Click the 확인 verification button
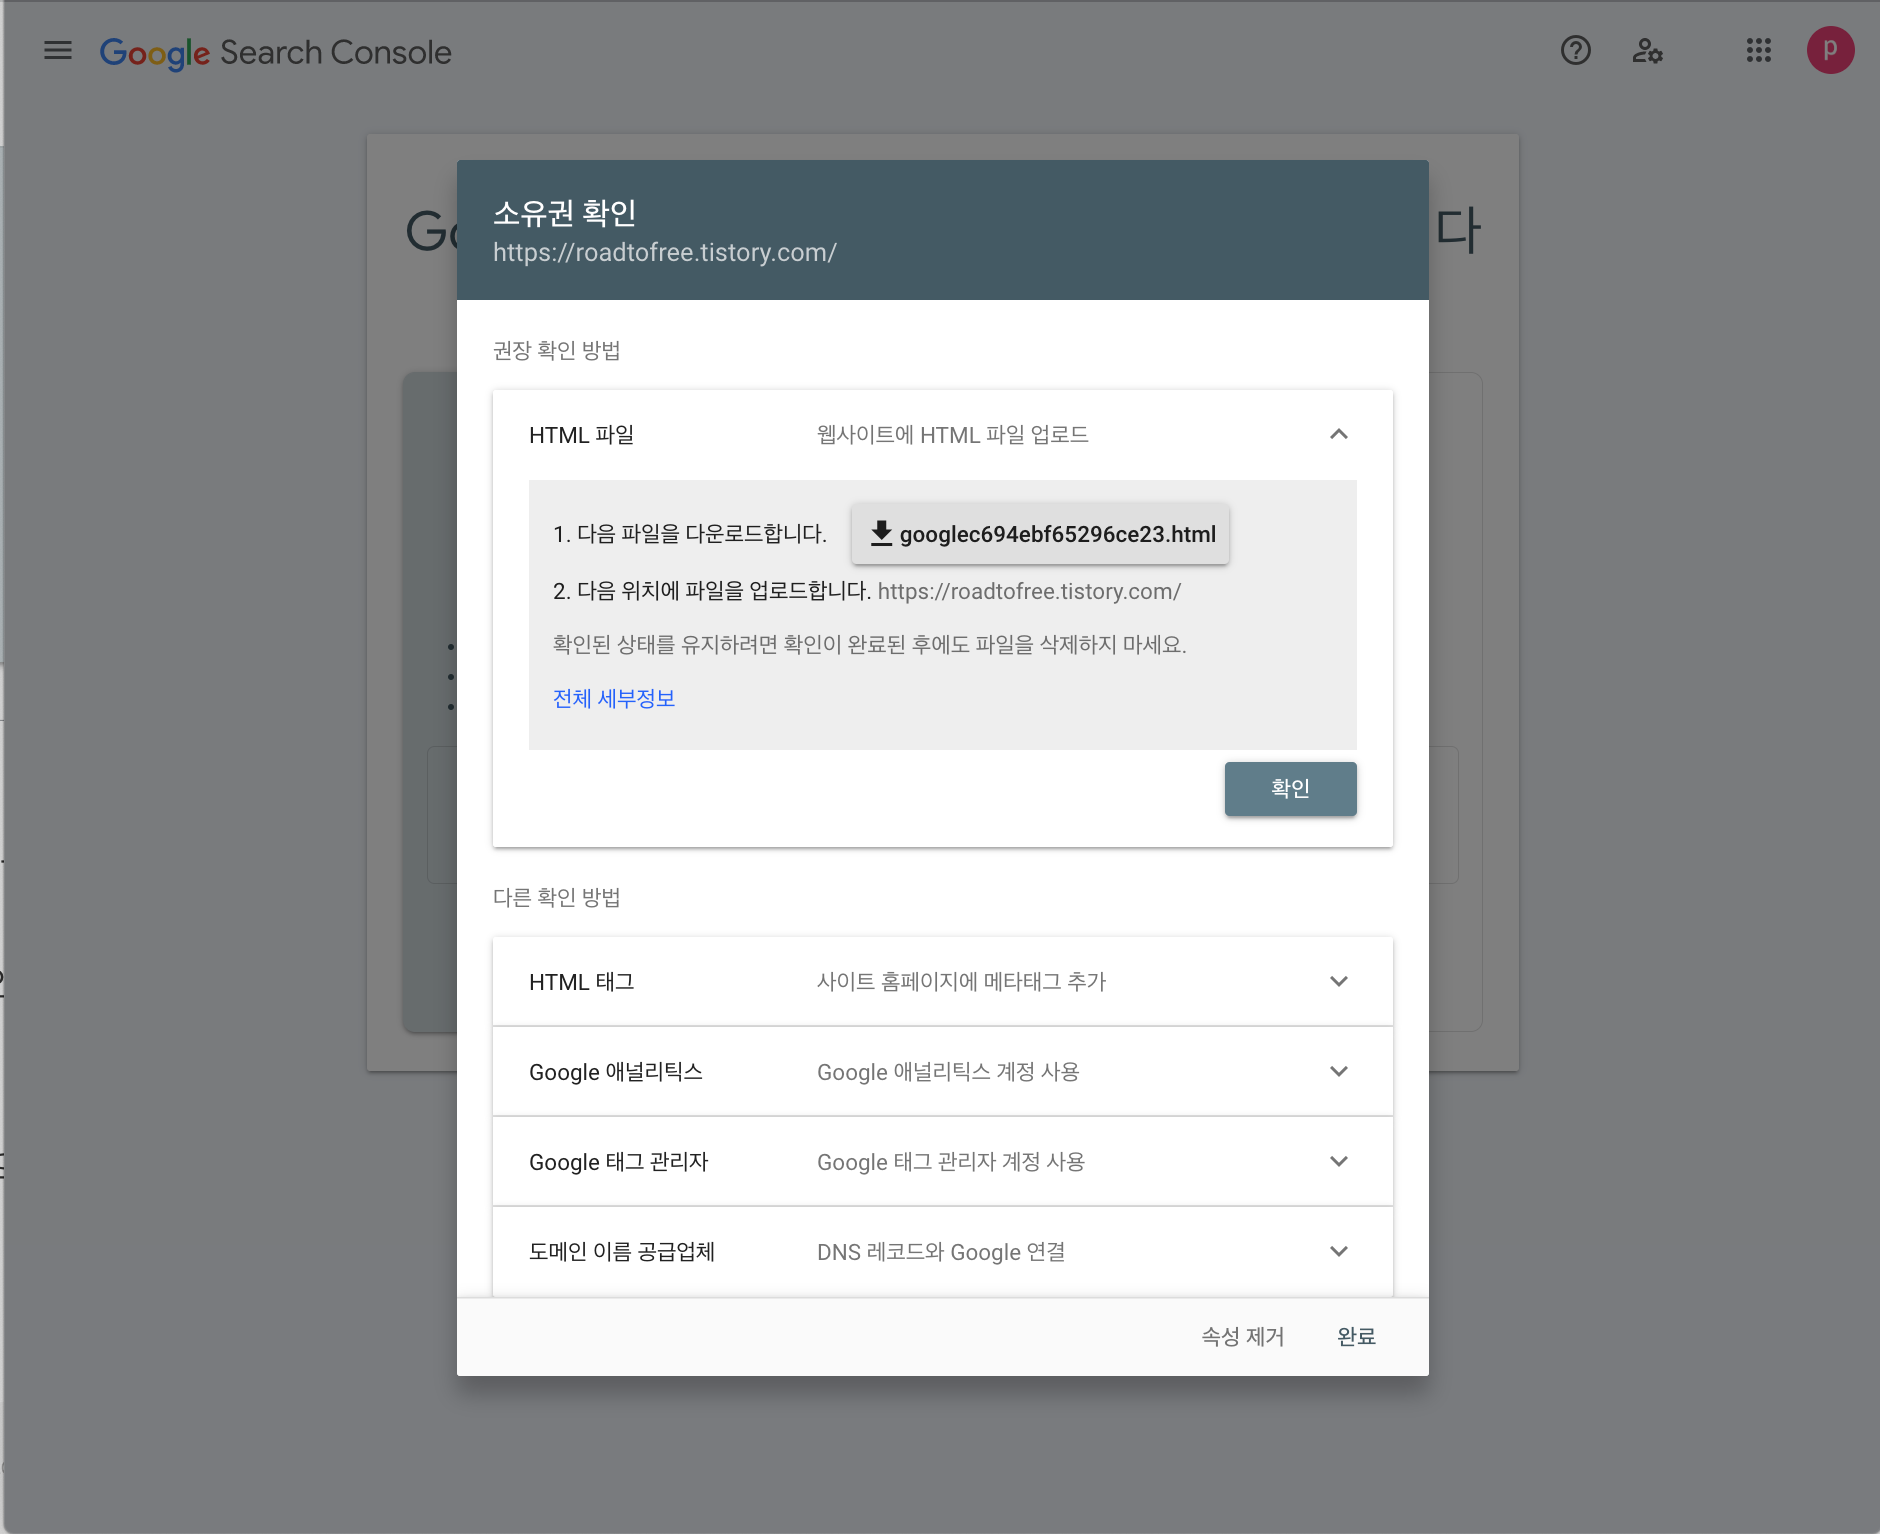Viewport: 1880px width, 1534px height. (1290, 788)
